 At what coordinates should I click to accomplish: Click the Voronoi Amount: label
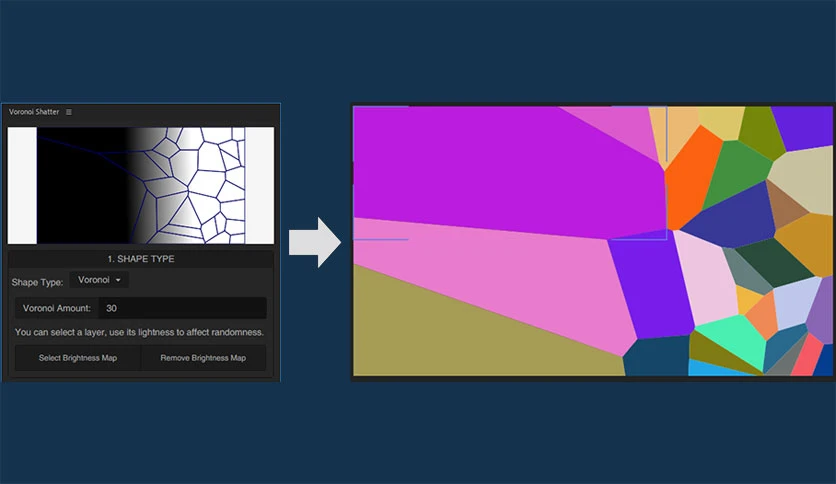pos(57,308)
